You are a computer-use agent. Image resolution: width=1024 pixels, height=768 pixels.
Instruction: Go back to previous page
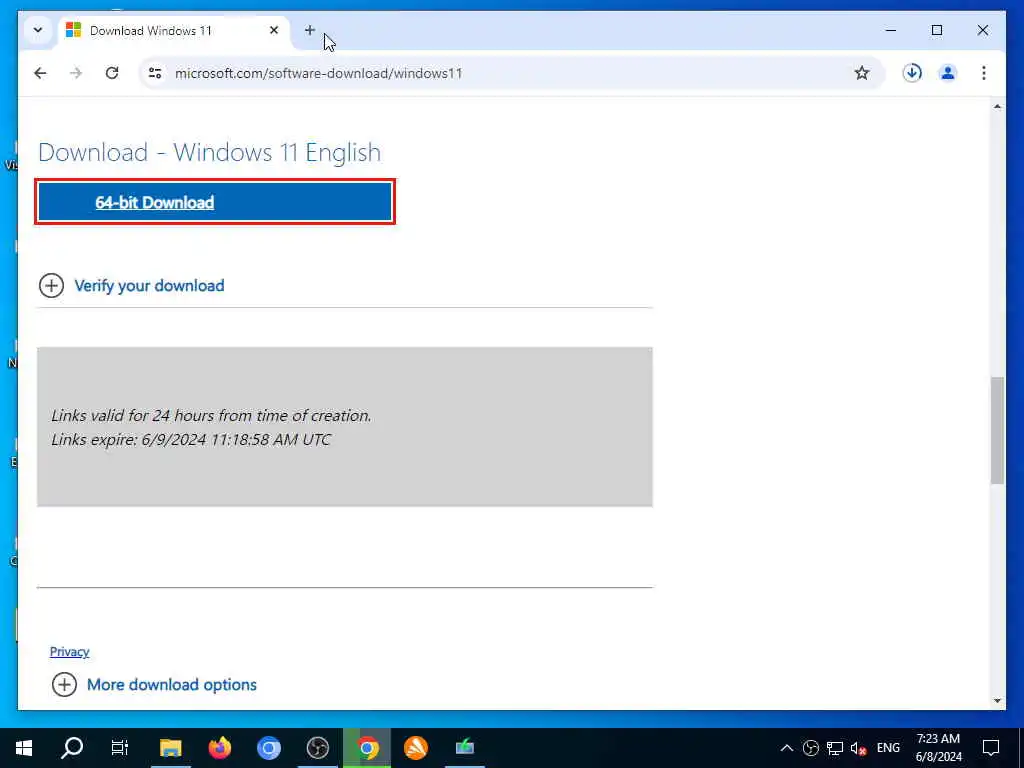pyautogui.click(x=40, y=73)
